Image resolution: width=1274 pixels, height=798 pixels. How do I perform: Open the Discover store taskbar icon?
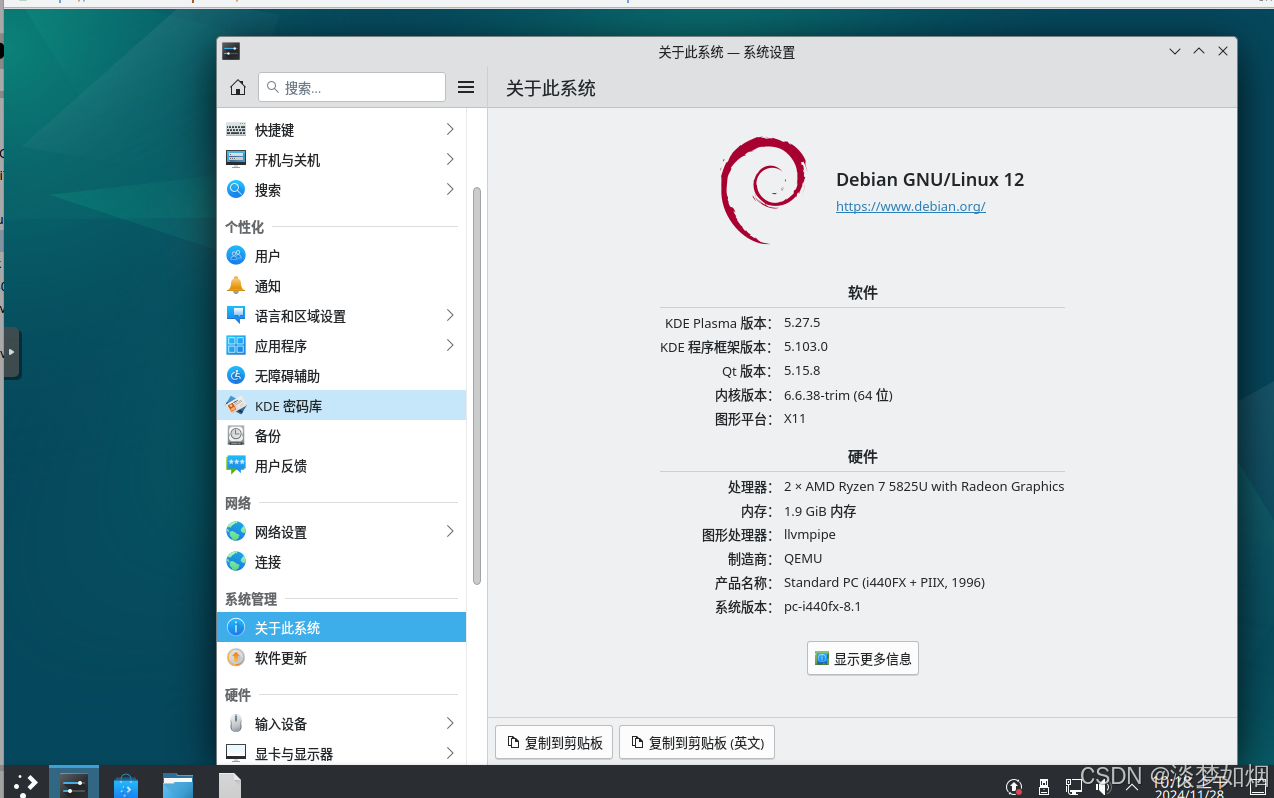(x=126, y=785)
